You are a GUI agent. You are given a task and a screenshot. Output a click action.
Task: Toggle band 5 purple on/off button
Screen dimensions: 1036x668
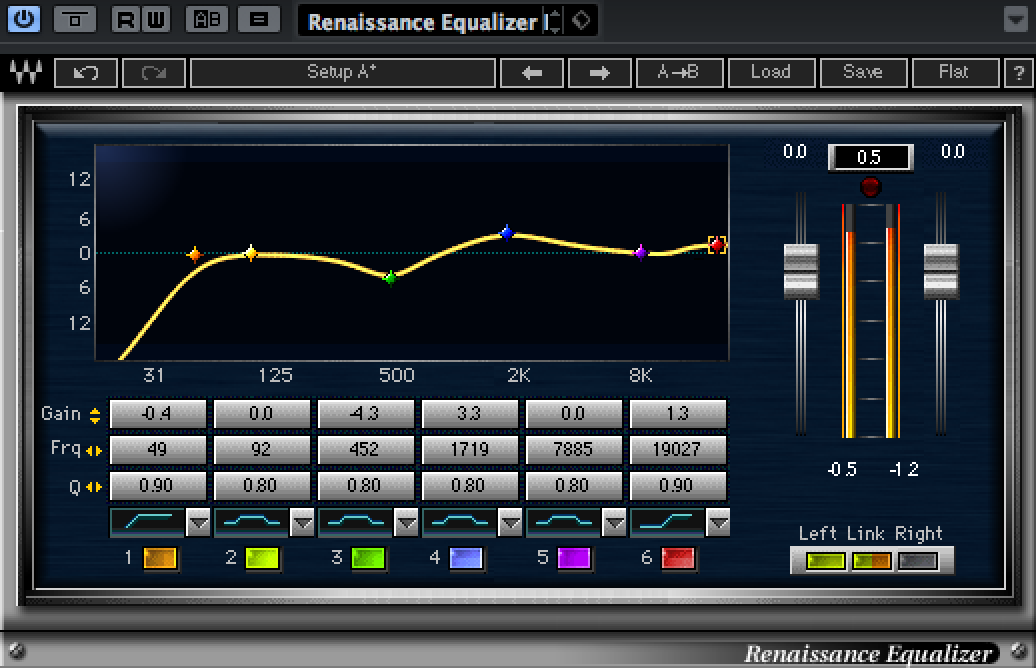point(574,558)
